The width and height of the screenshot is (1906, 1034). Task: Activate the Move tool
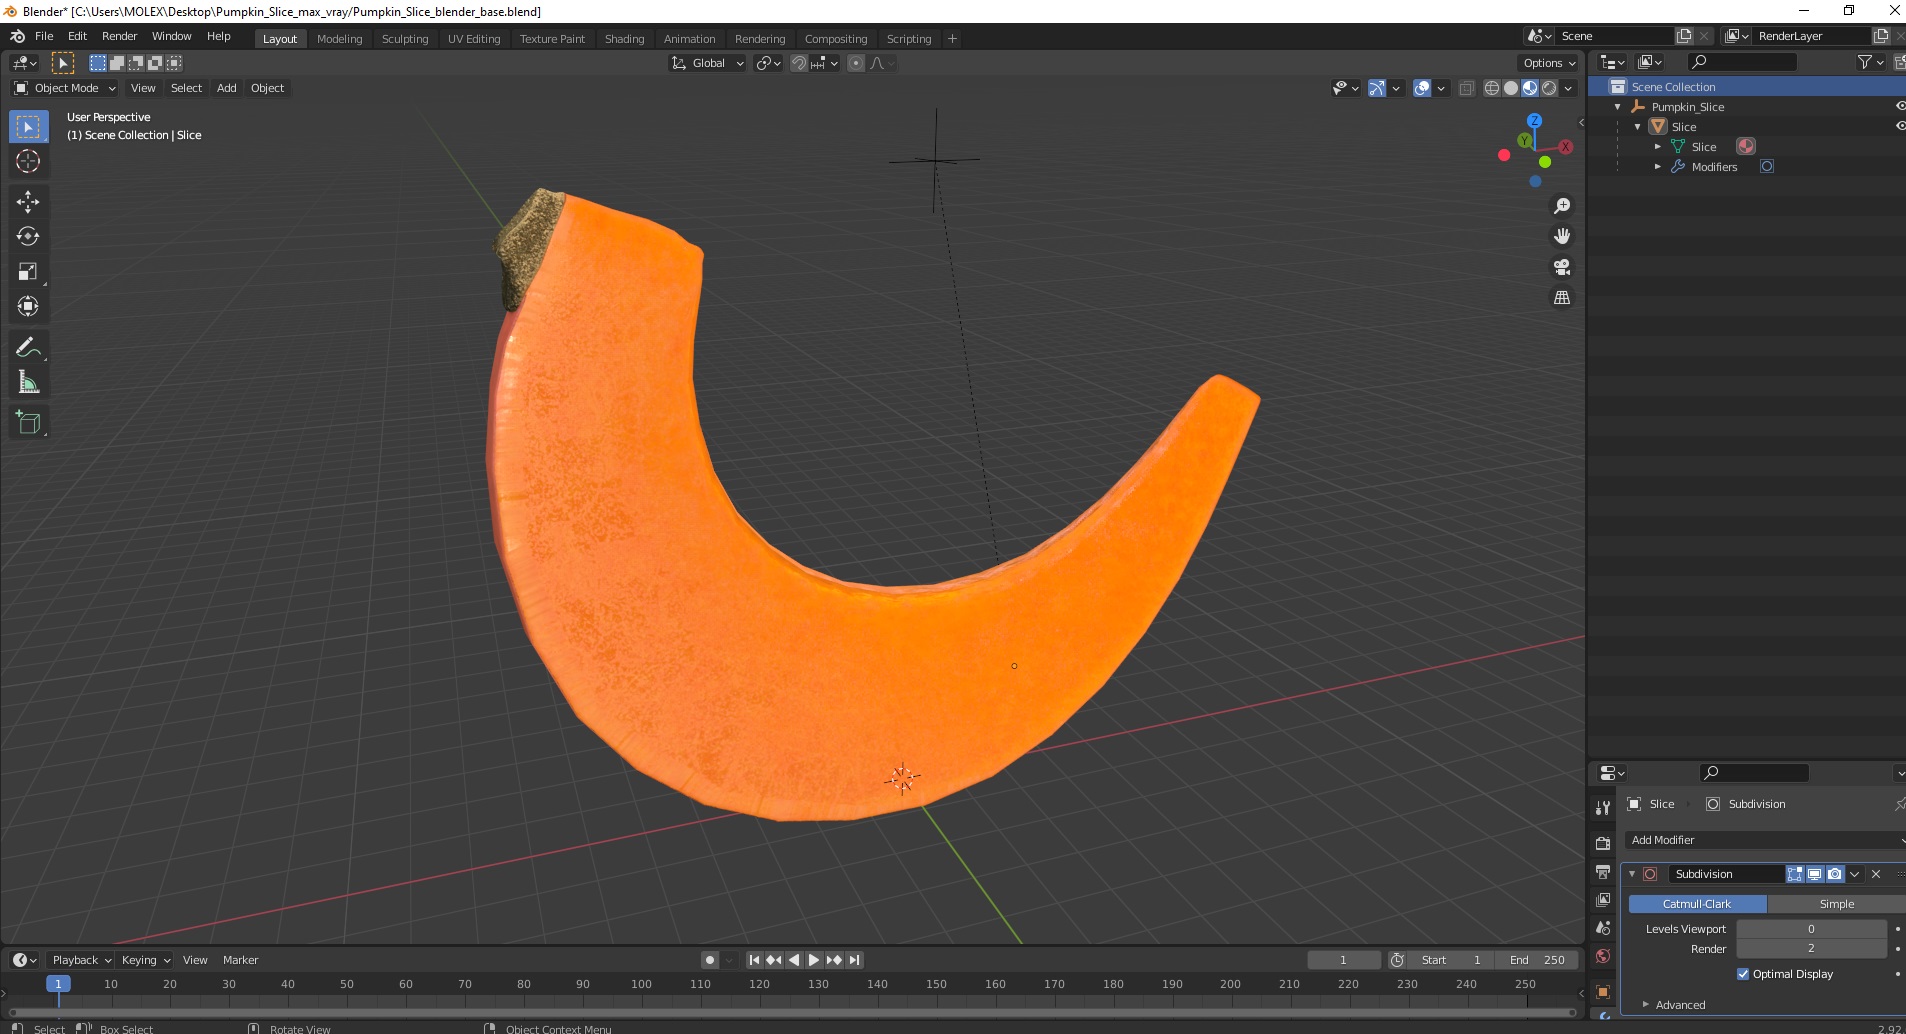pos(28,202)
